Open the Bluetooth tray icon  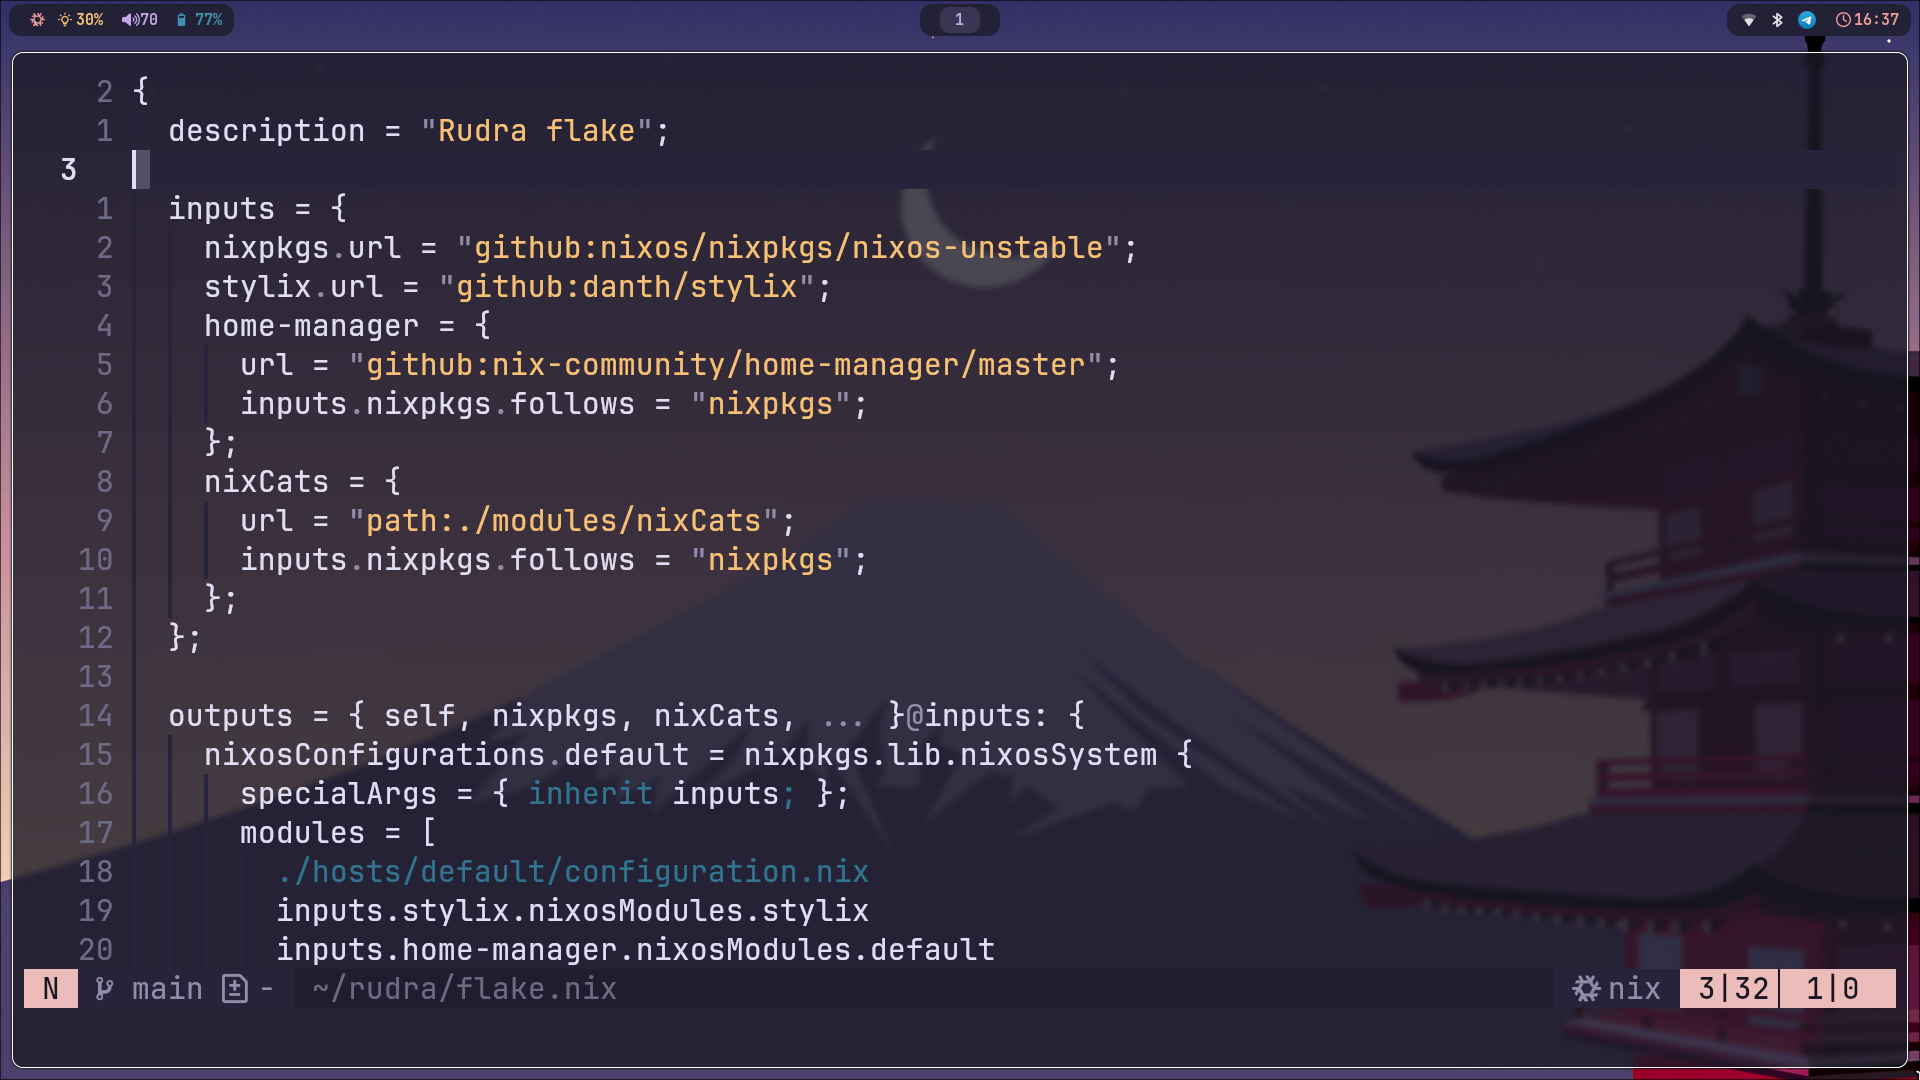[1777, 19]
